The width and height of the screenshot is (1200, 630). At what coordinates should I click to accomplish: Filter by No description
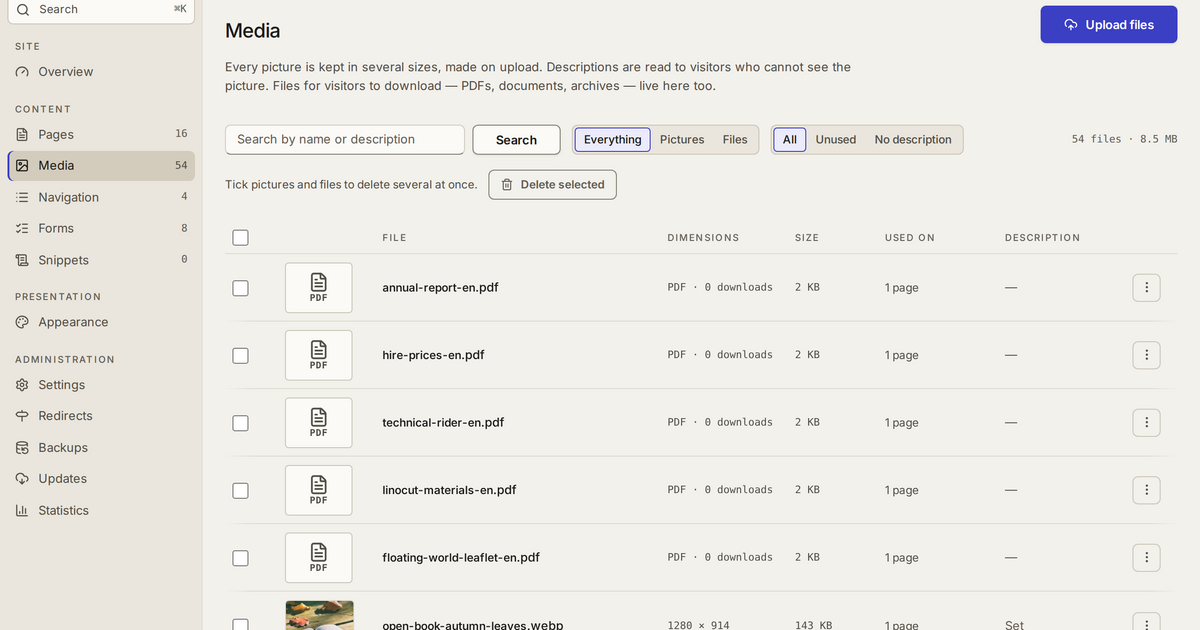913,140
